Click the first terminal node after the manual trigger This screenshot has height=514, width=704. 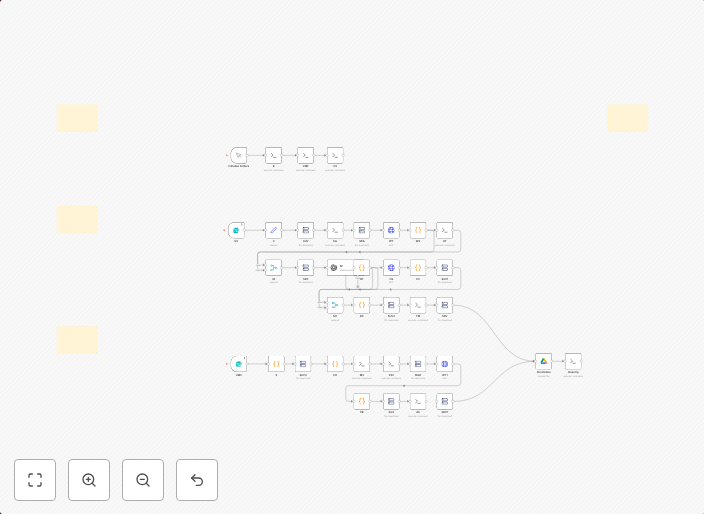click(x=273, y=155)
